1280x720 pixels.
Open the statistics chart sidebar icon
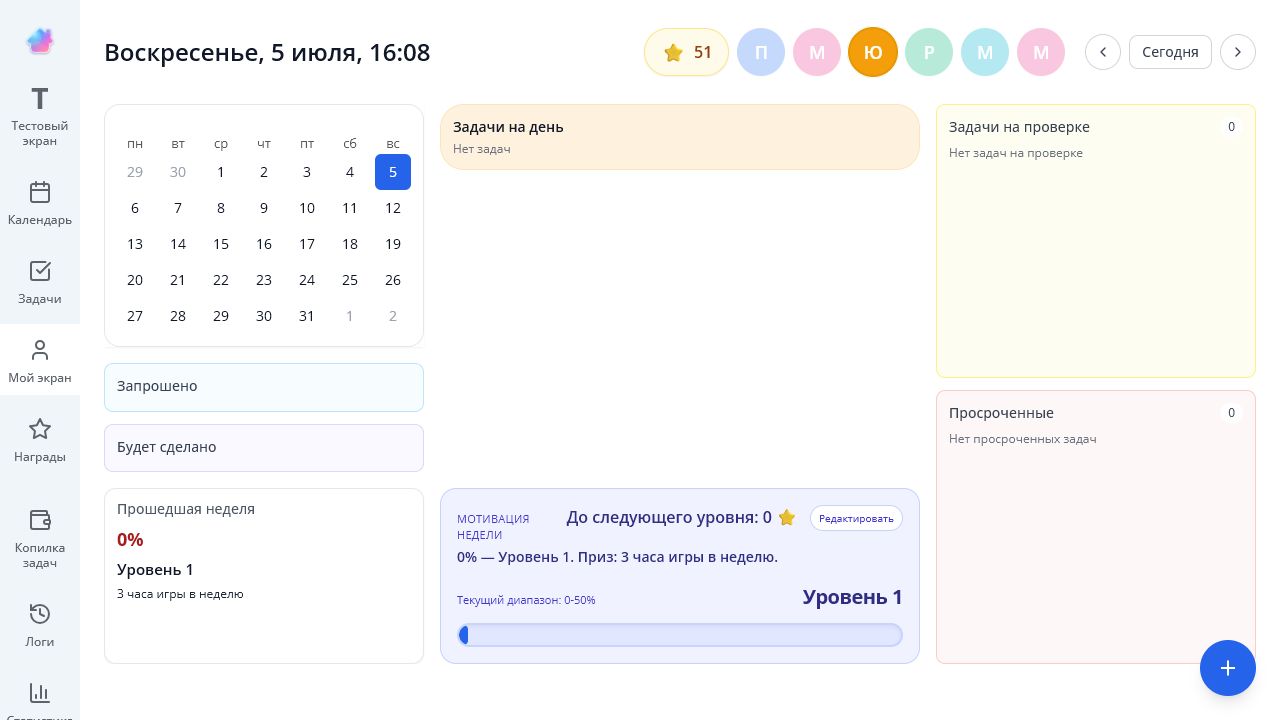[x=40, y=693]
